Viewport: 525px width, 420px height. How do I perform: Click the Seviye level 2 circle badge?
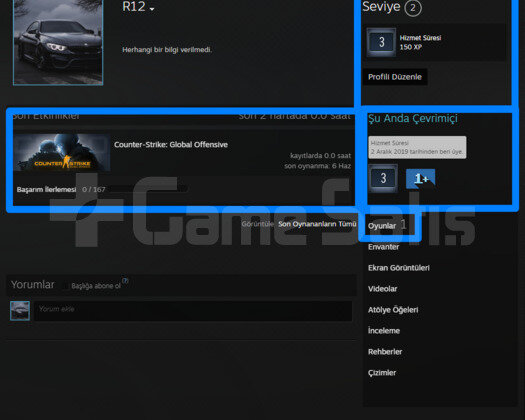point(413,8)
